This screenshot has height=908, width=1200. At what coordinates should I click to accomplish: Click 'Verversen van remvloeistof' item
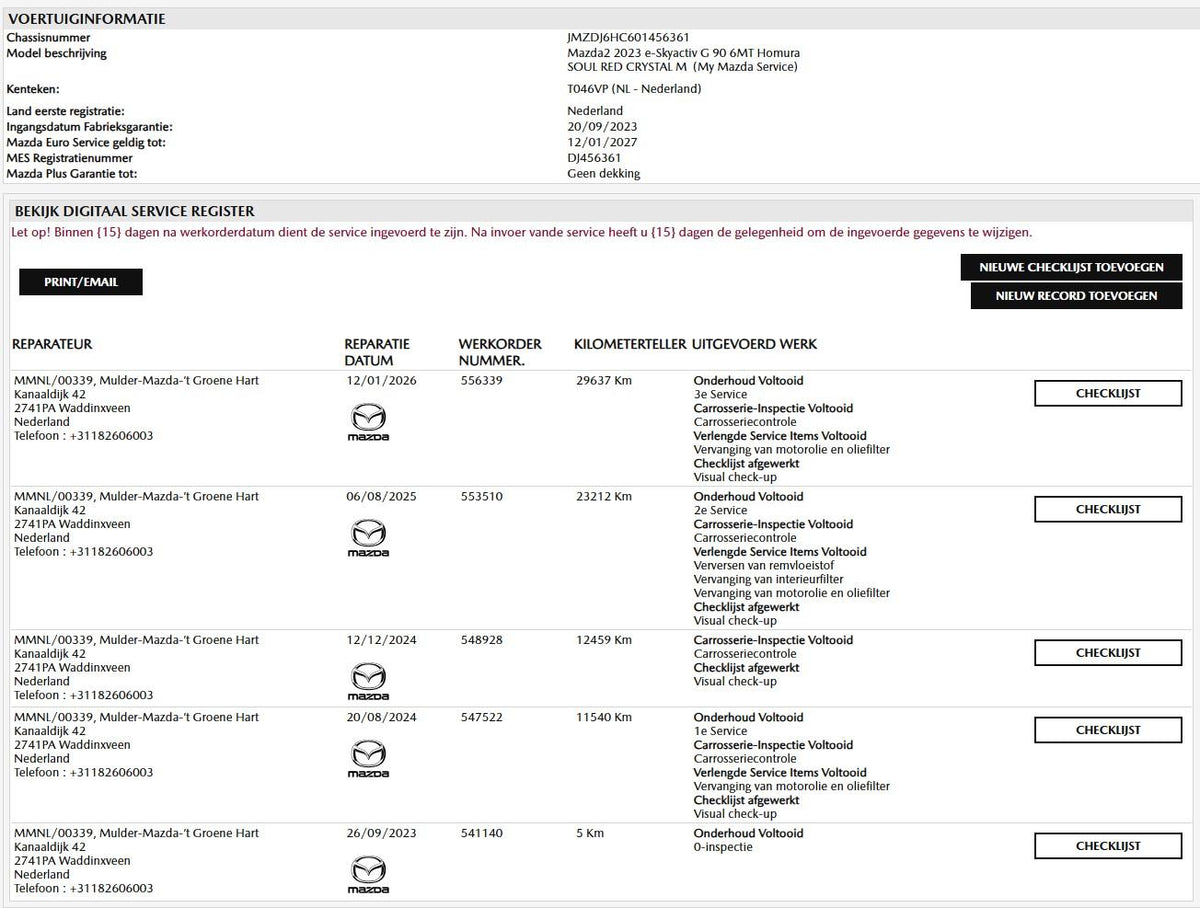(x=764, y=566)
